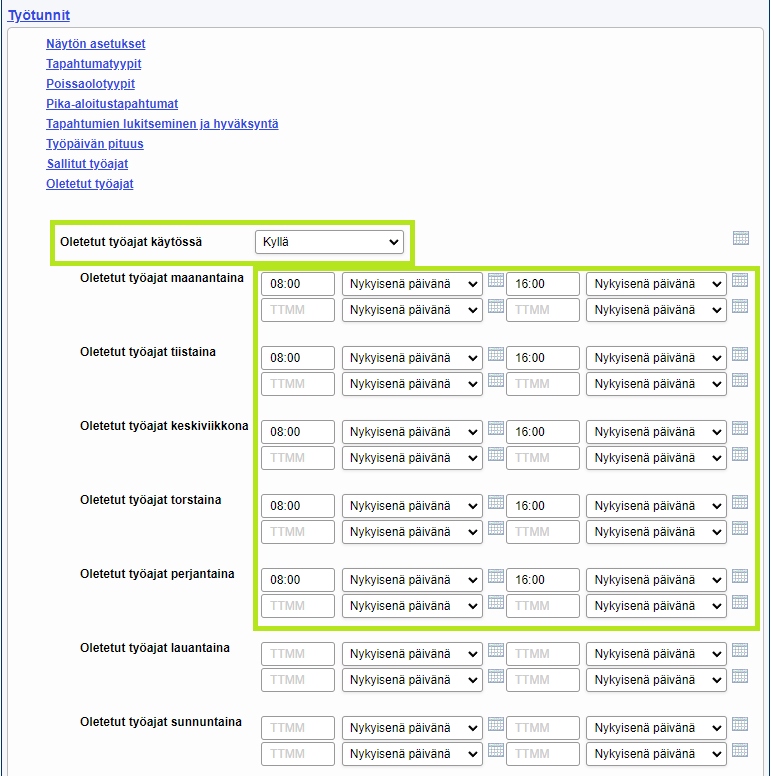Viewport: 772px width, 776px height.
Task: Open Tapahtumatyypit link
Action: coord(94,64)
